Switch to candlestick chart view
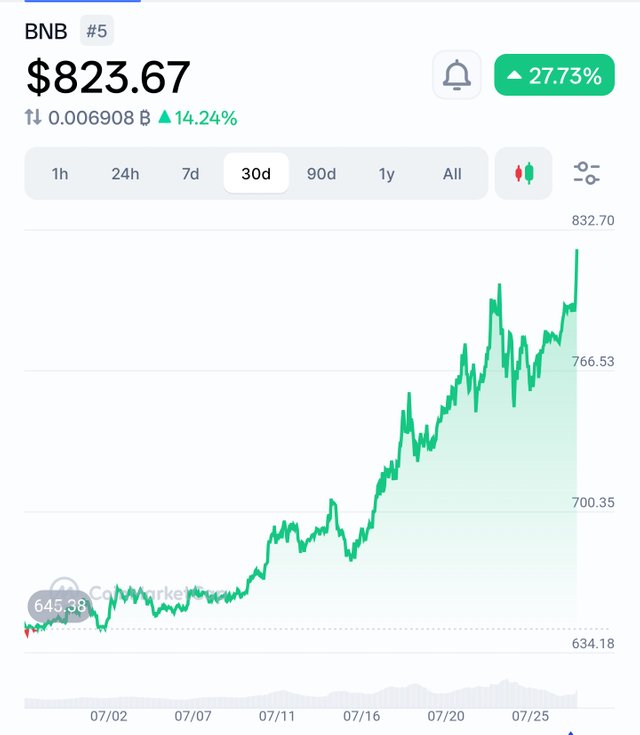Image resolution: width=640 pixels, height=735 pixels. coord(524,174)
